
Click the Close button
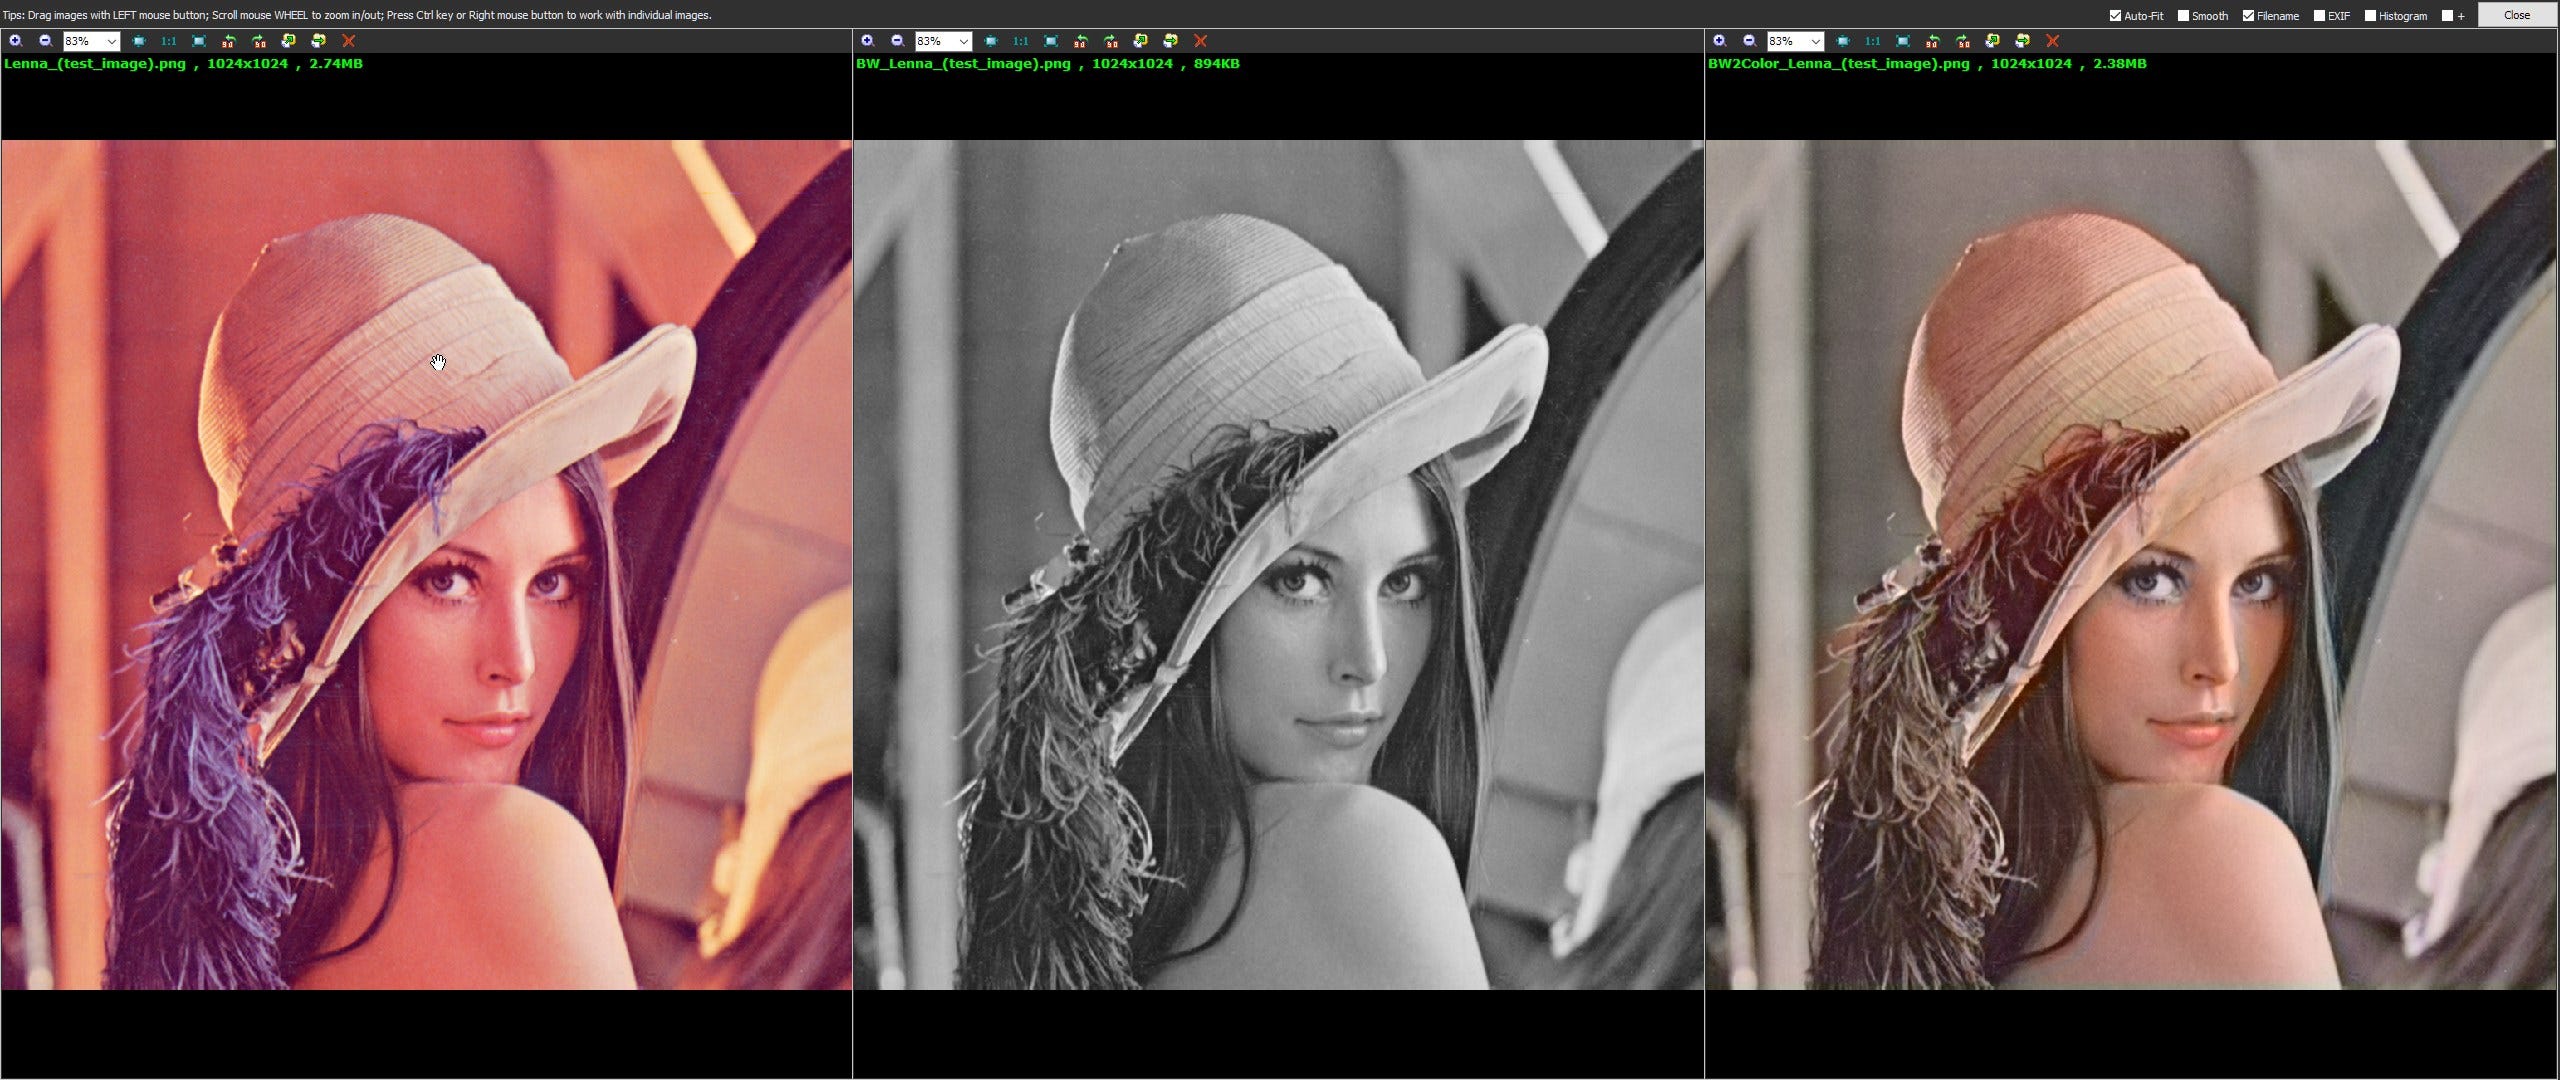[x=2517, y=15]
